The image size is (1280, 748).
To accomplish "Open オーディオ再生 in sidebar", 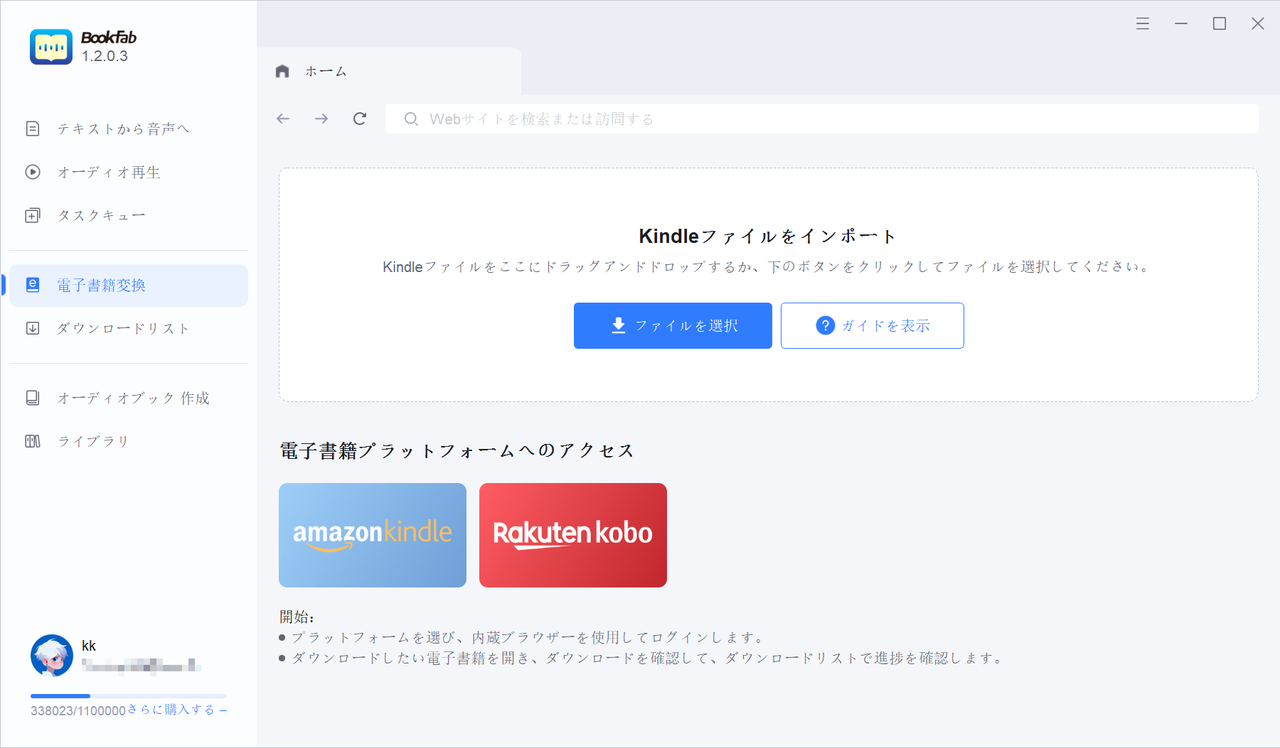I will 128,172.
